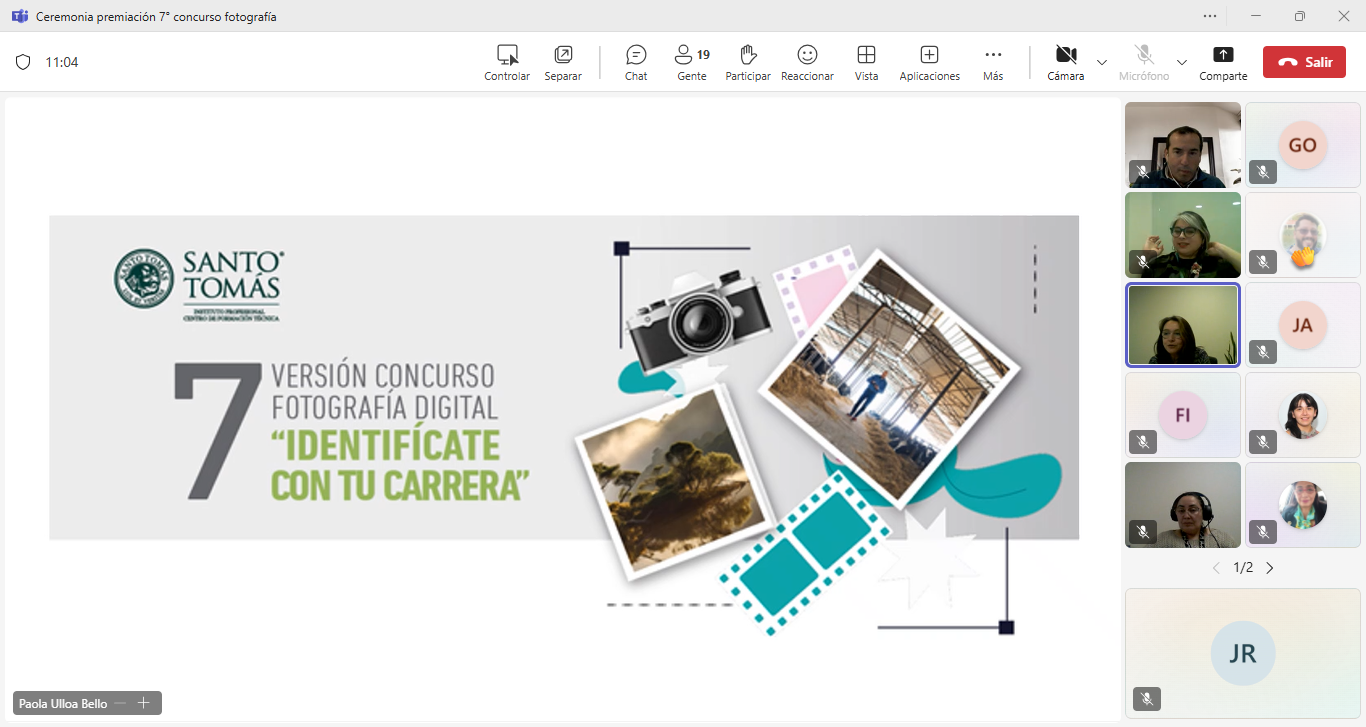The height and width of the screenshot is (727, 1366).
Task: Open the Reaccionar emoji menu
Action: [x=807, y=62]
